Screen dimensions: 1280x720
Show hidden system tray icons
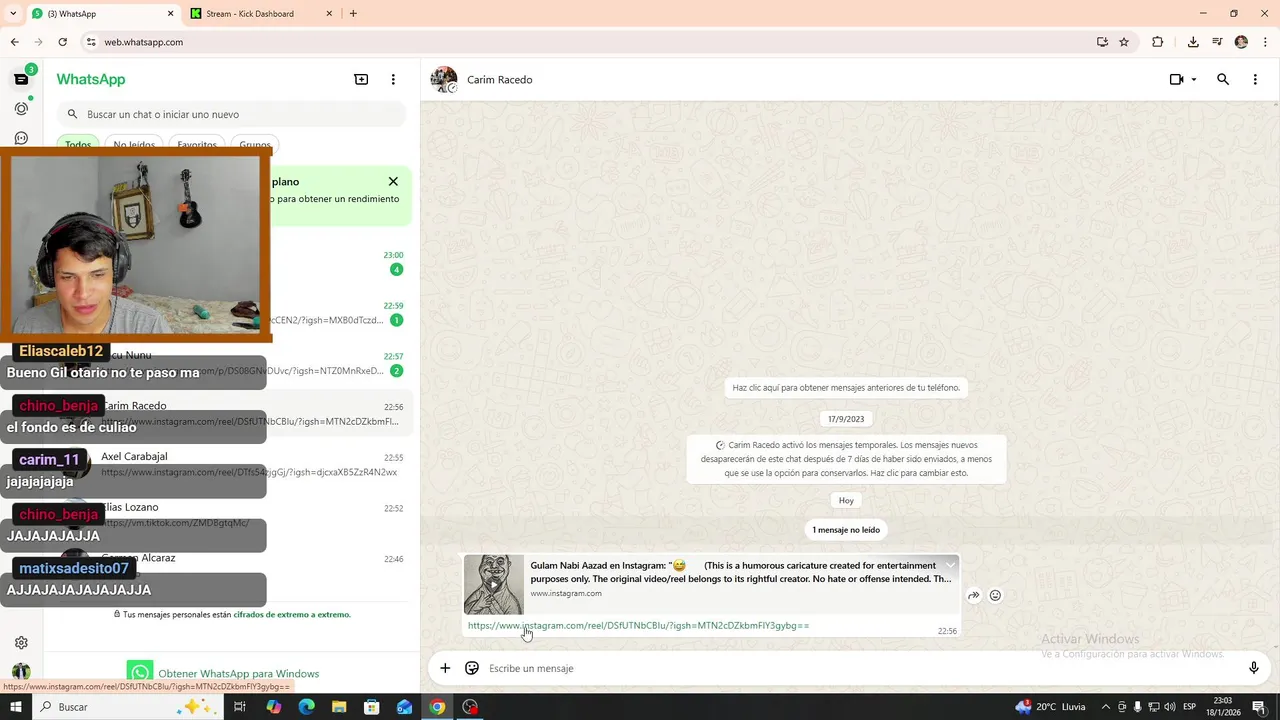point(1105,707)
